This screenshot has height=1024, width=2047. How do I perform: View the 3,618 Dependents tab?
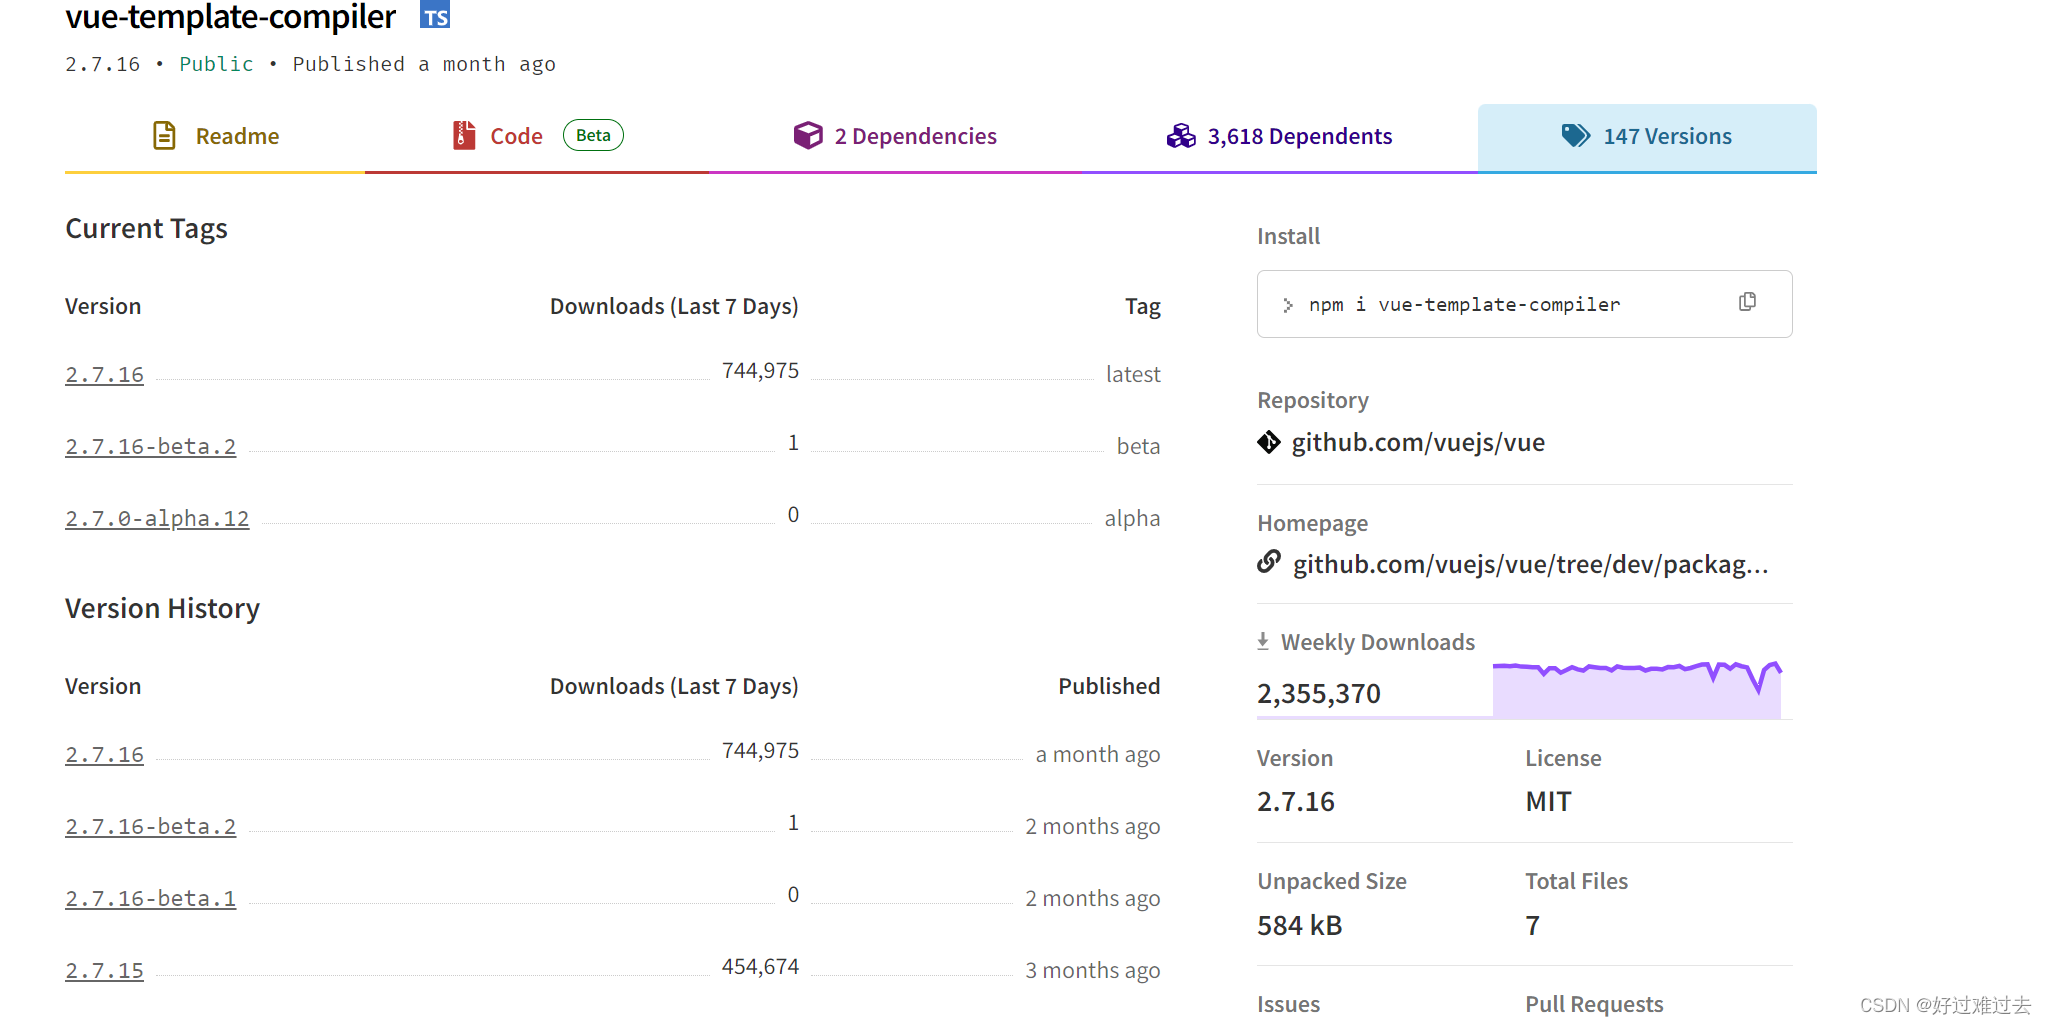click(1299, 136)
